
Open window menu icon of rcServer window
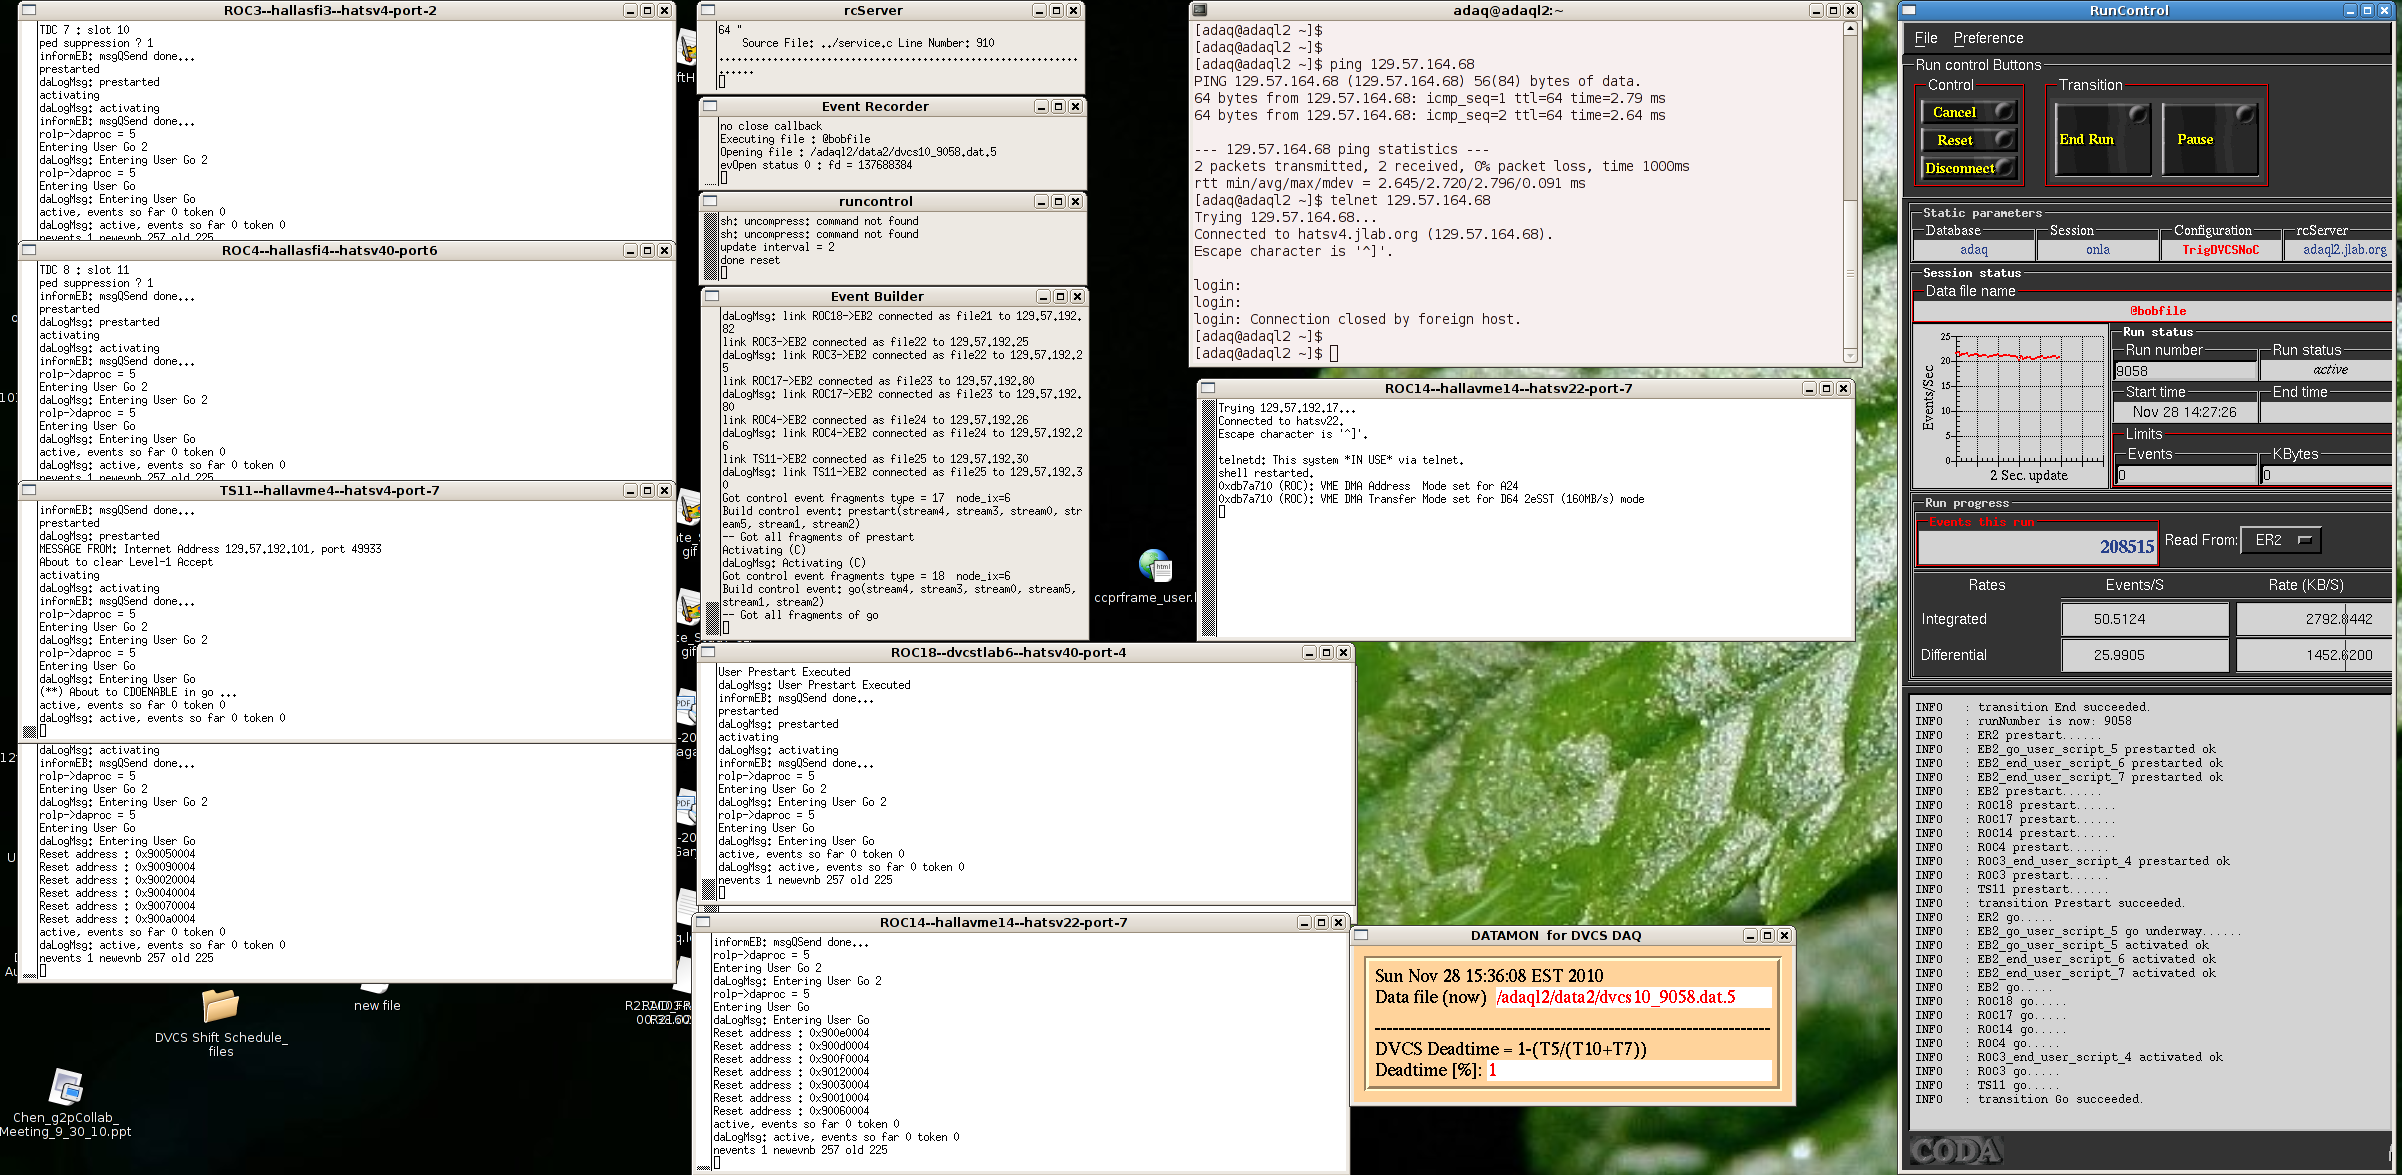click(708, 10)
